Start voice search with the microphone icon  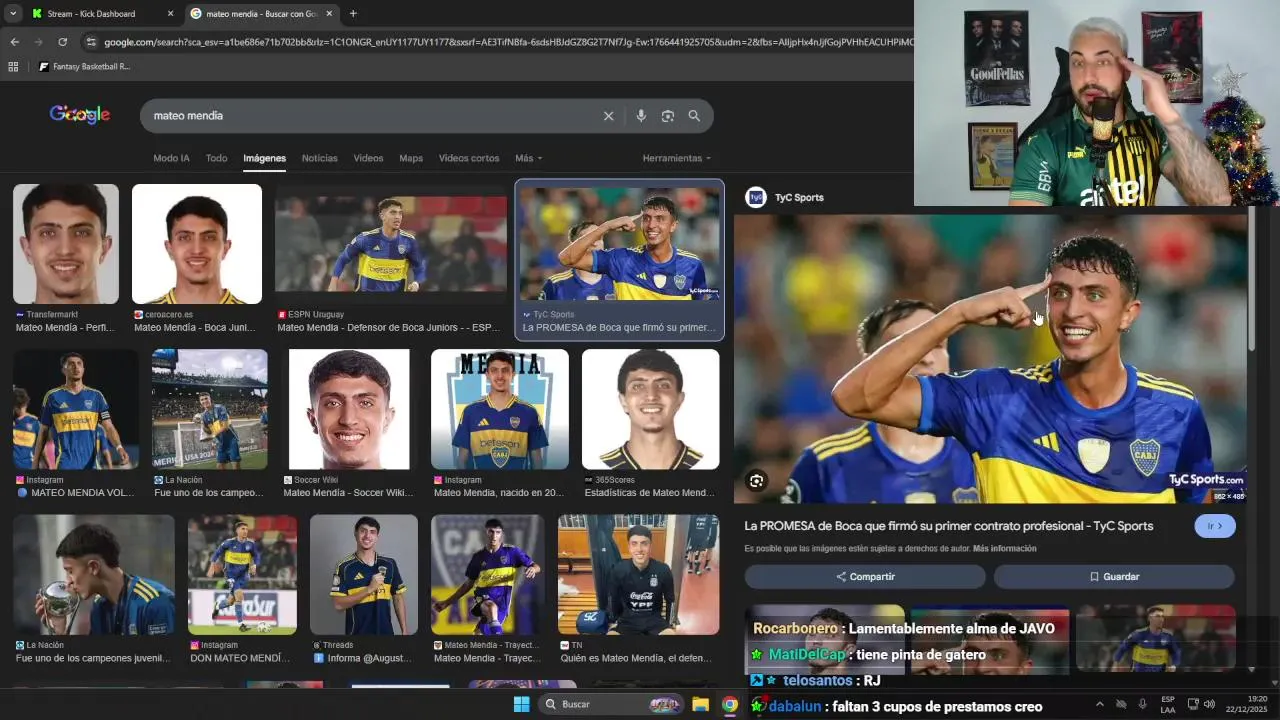(641, 116)
